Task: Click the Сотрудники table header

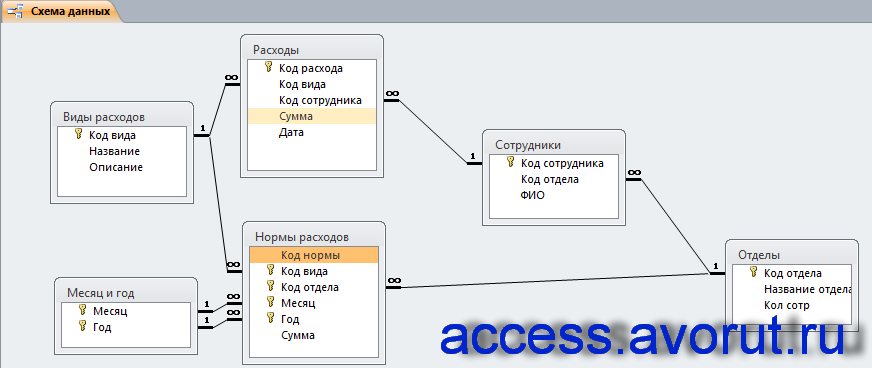Action: pos(554,145)
